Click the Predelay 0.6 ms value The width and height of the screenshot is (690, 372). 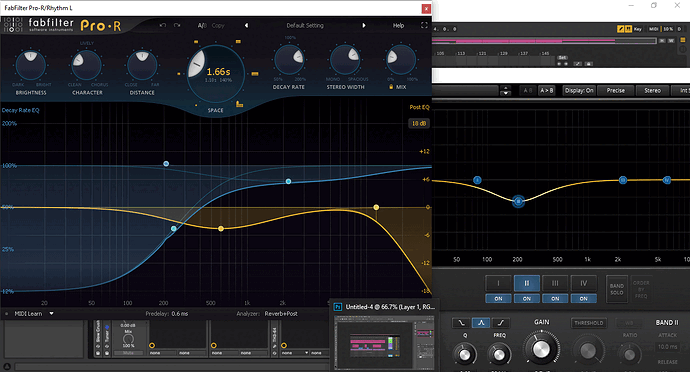180,313
